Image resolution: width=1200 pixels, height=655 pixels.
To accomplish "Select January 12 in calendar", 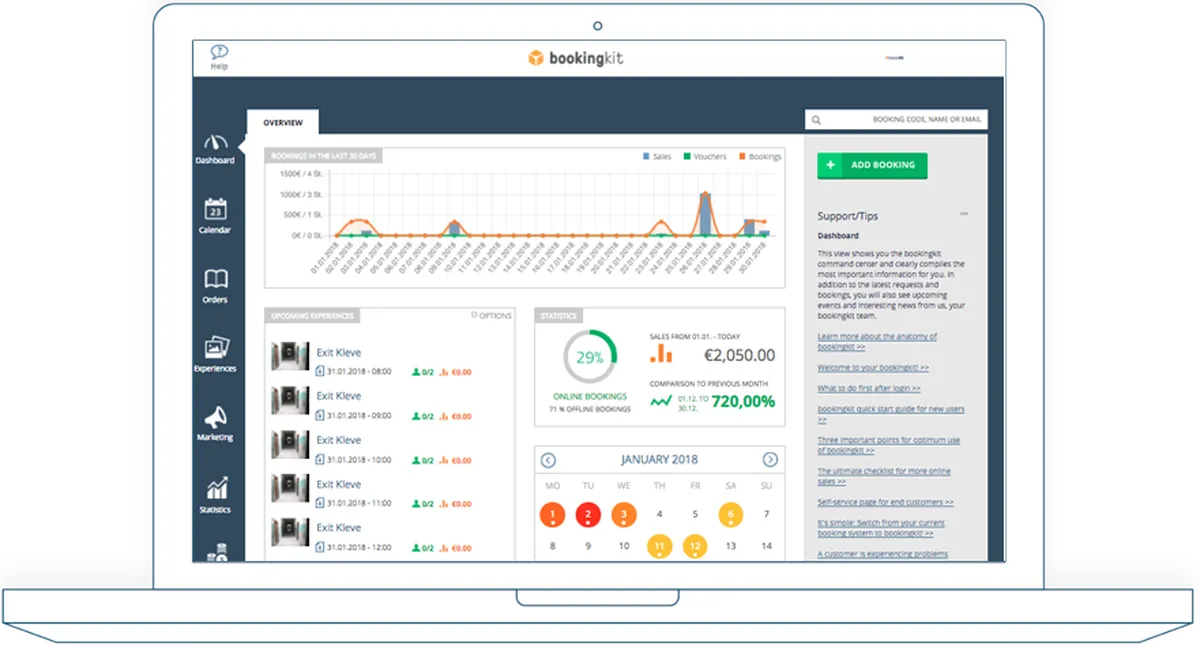I will (x=695, y=547).
